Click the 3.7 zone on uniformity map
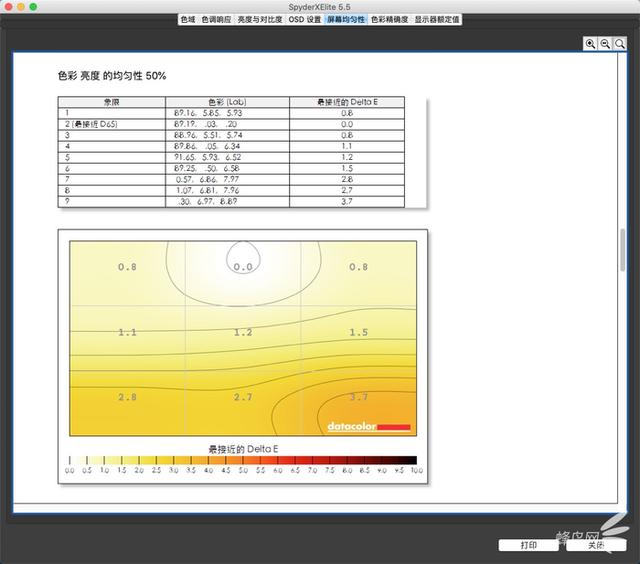The width and height of the screenshot is (640, 564). point(358,397)
